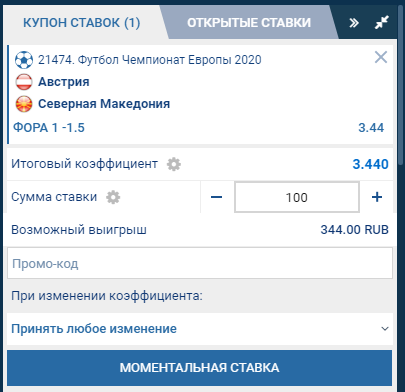Collapse the bet slip with arrows icon
Viewport: 405px width, 392px height.
tap(382, 23)
